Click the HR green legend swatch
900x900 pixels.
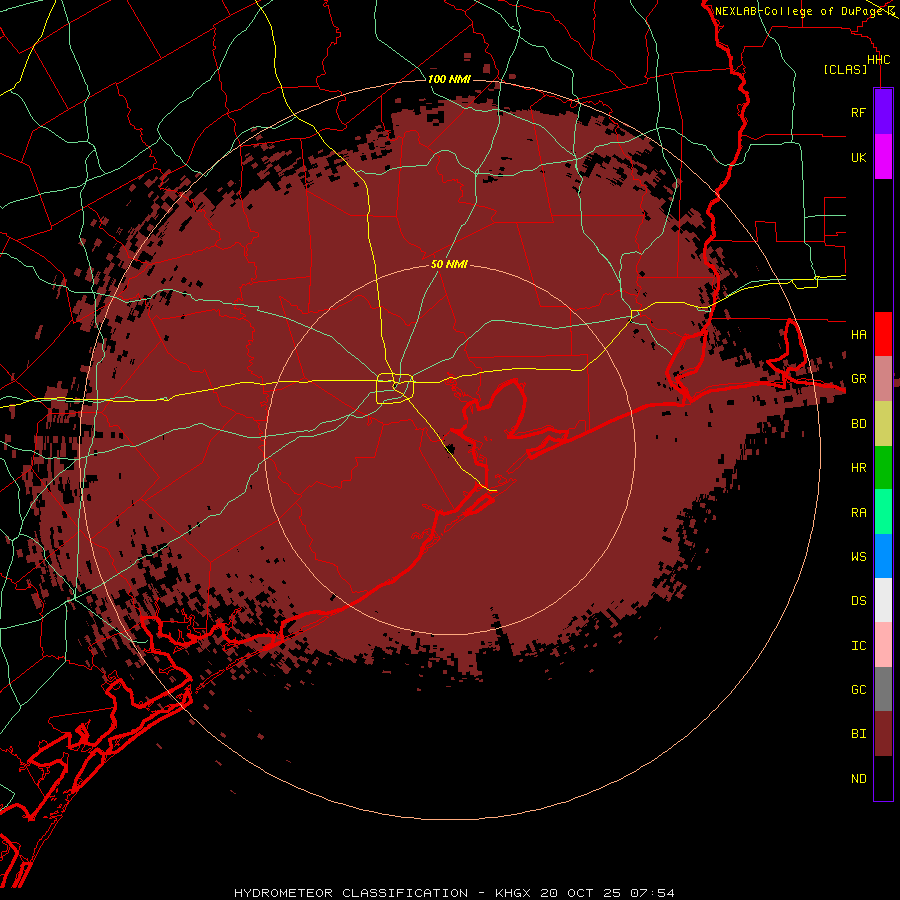[883, 468]
